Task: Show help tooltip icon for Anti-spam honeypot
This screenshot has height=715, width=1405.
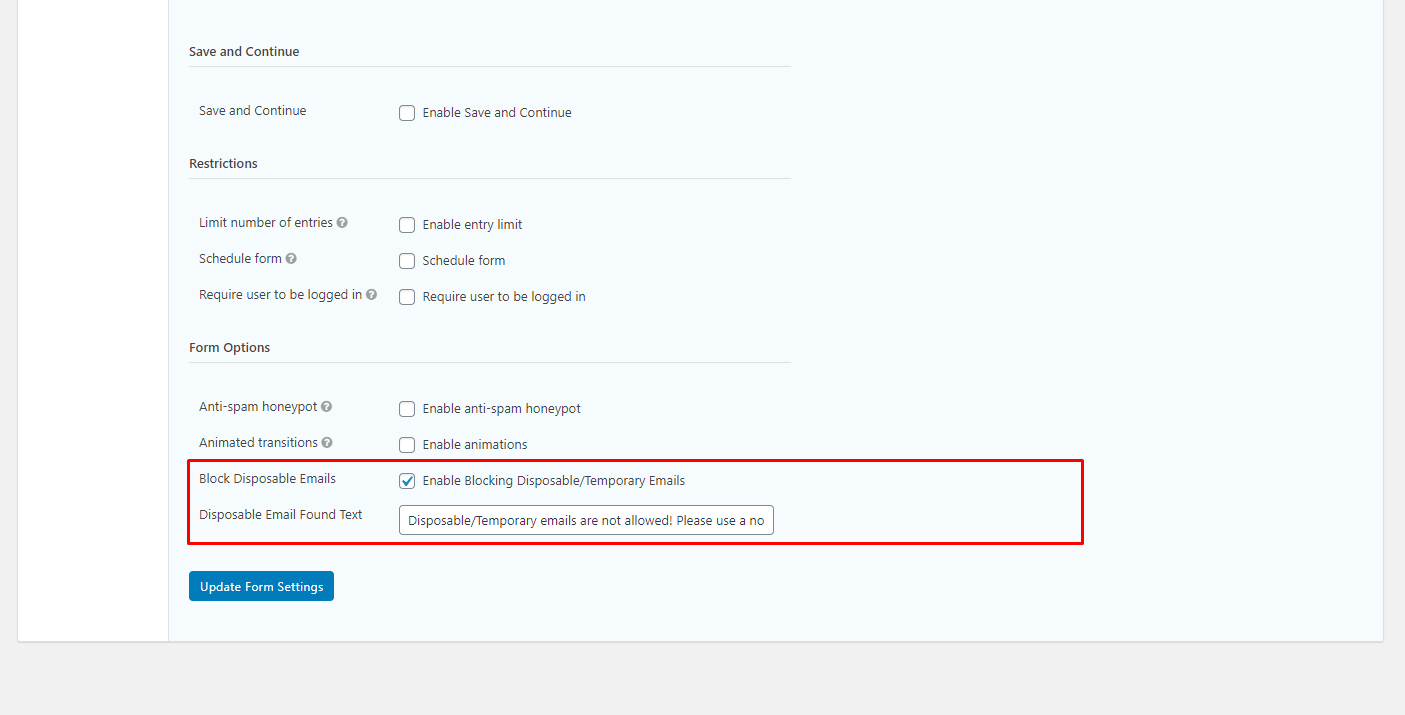Action: point(326,407)
